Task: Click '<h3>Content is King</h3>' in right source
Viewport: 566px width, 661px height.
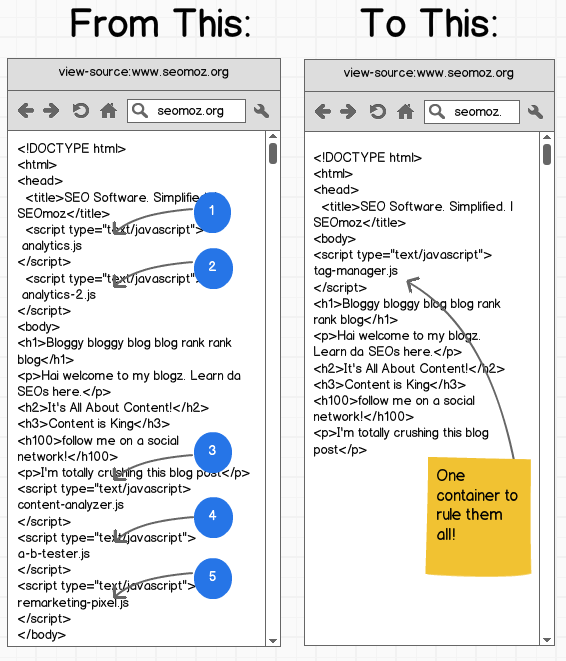Action: point(390,384)
